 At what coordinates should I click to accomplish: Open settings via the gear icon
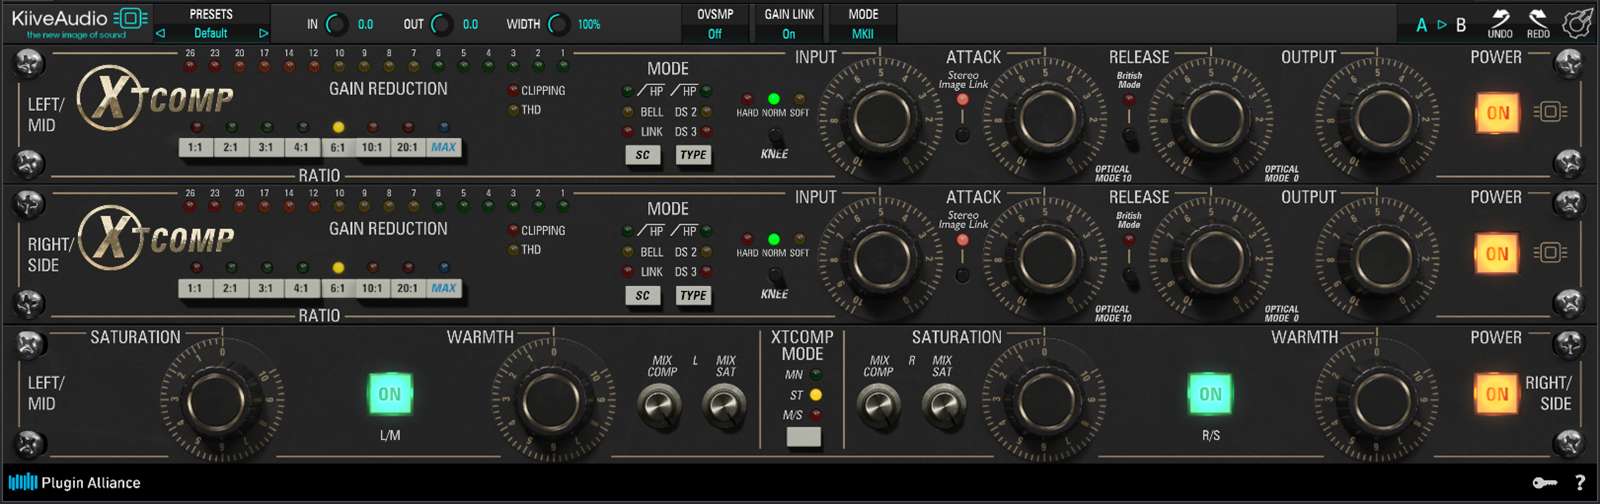[x=1577, y=23]
